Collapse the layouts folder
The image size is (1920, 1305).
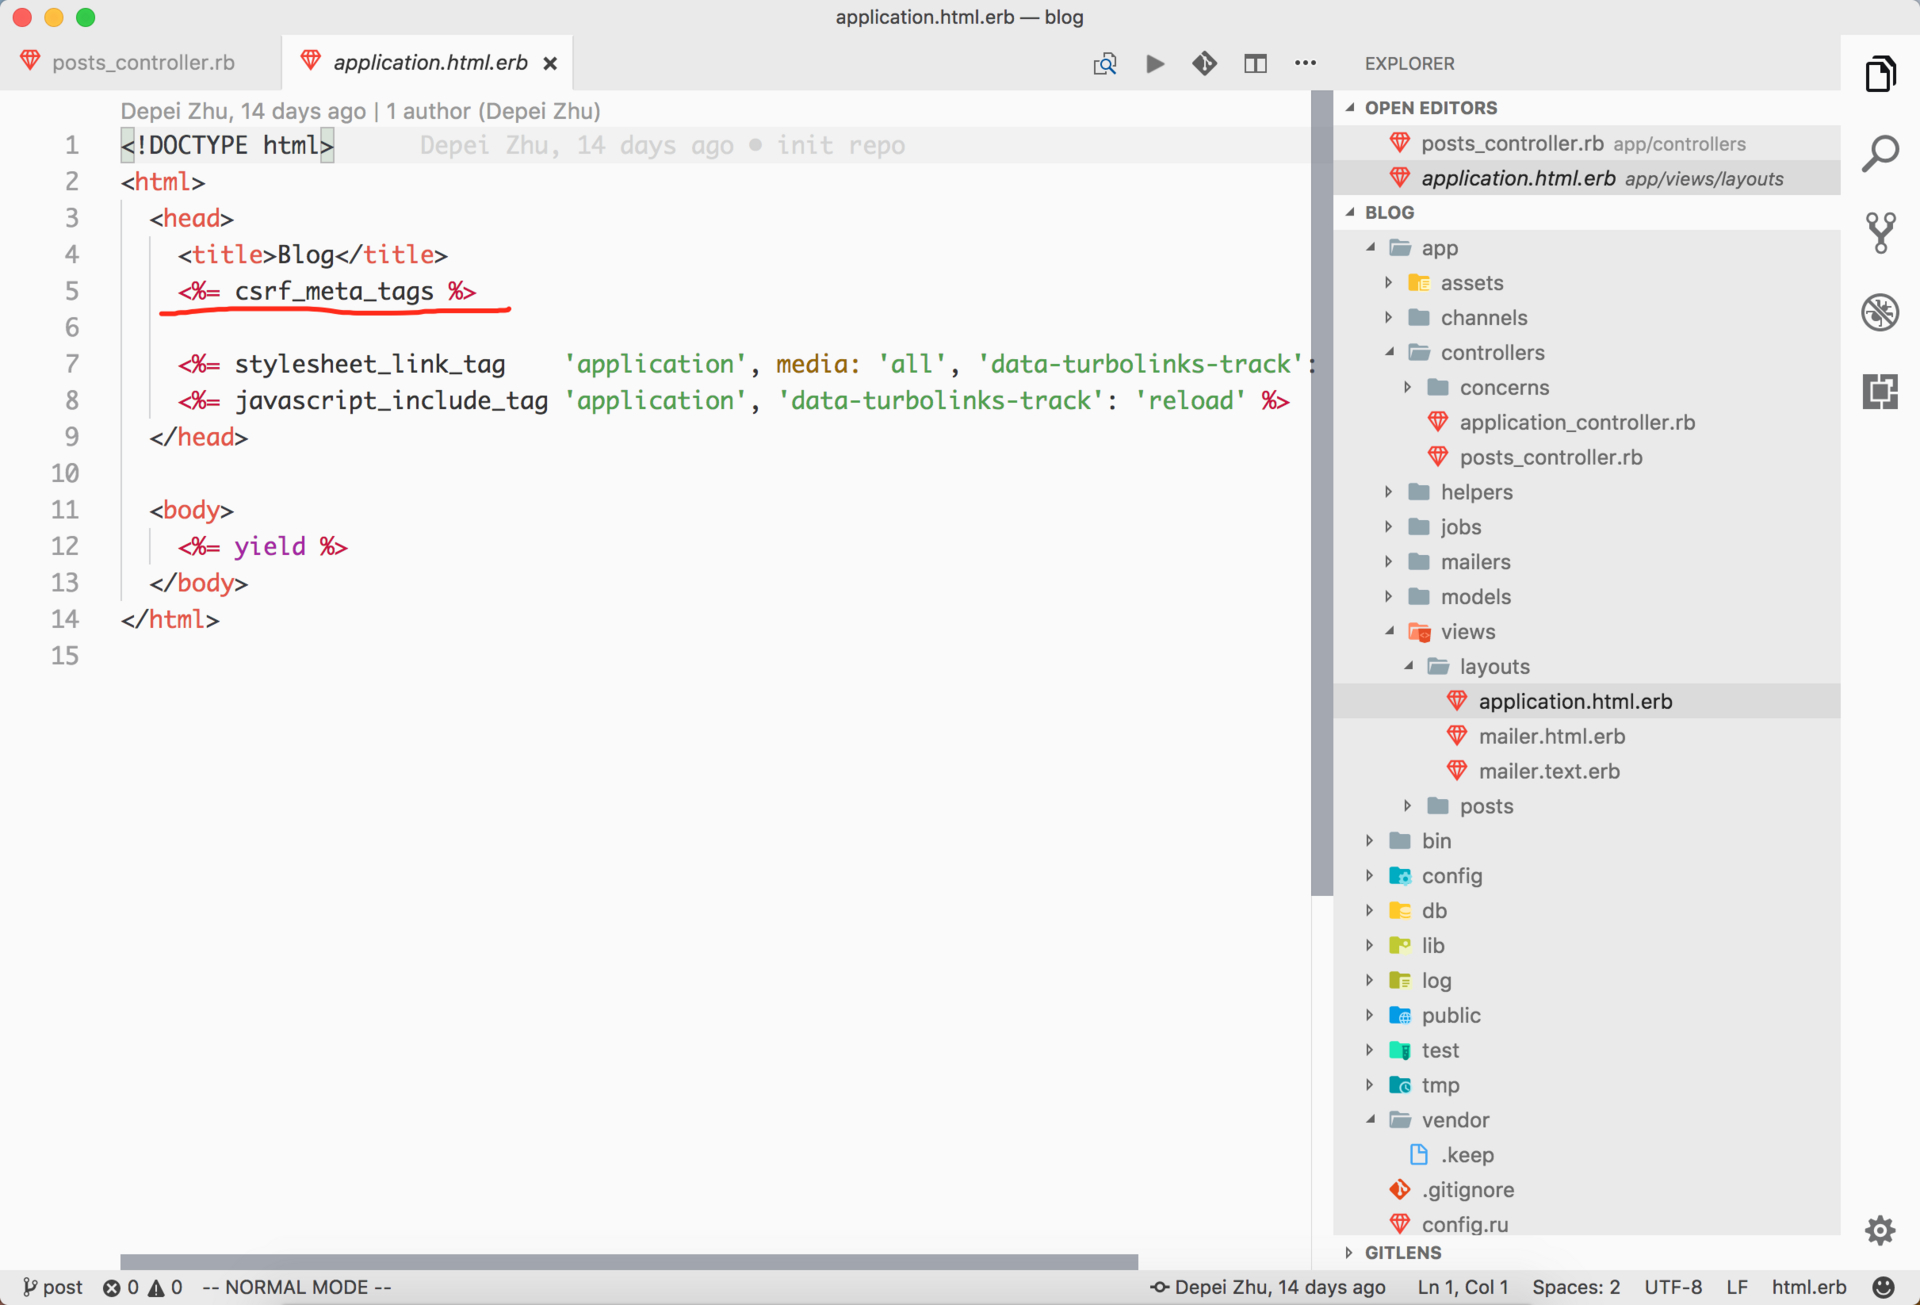(x=1586, y=667)
